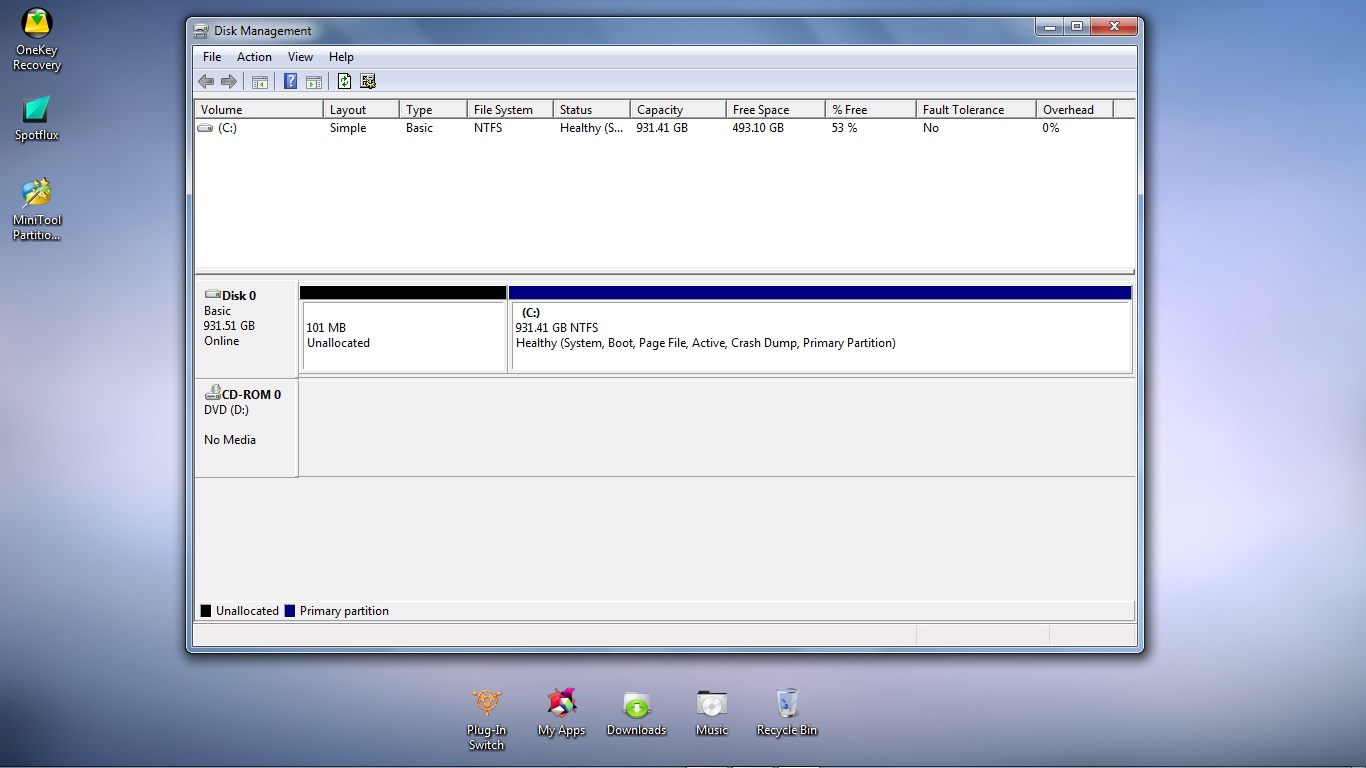Toggle the Show/Hide Action Pane icon

pyautogui.click(x=314, y=82)
